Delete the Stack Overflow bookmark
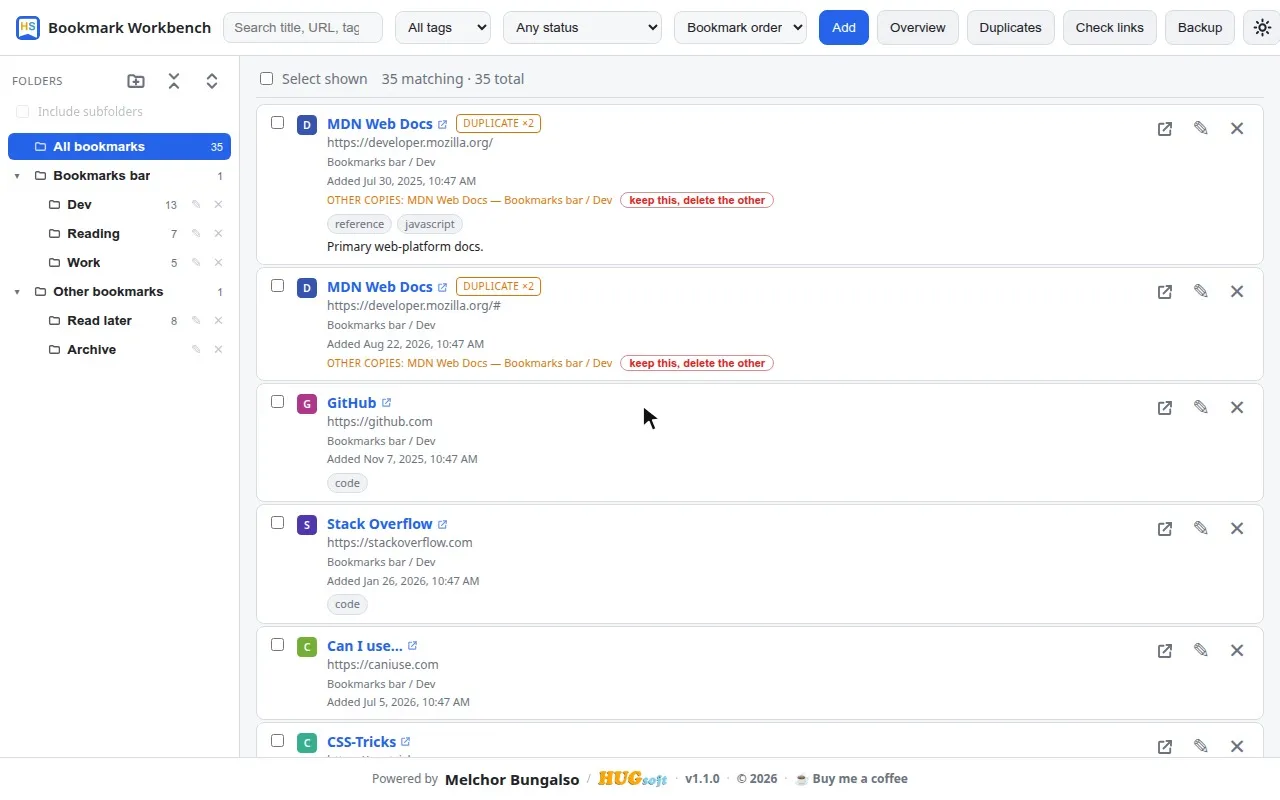 click(x=1237, y=529)
